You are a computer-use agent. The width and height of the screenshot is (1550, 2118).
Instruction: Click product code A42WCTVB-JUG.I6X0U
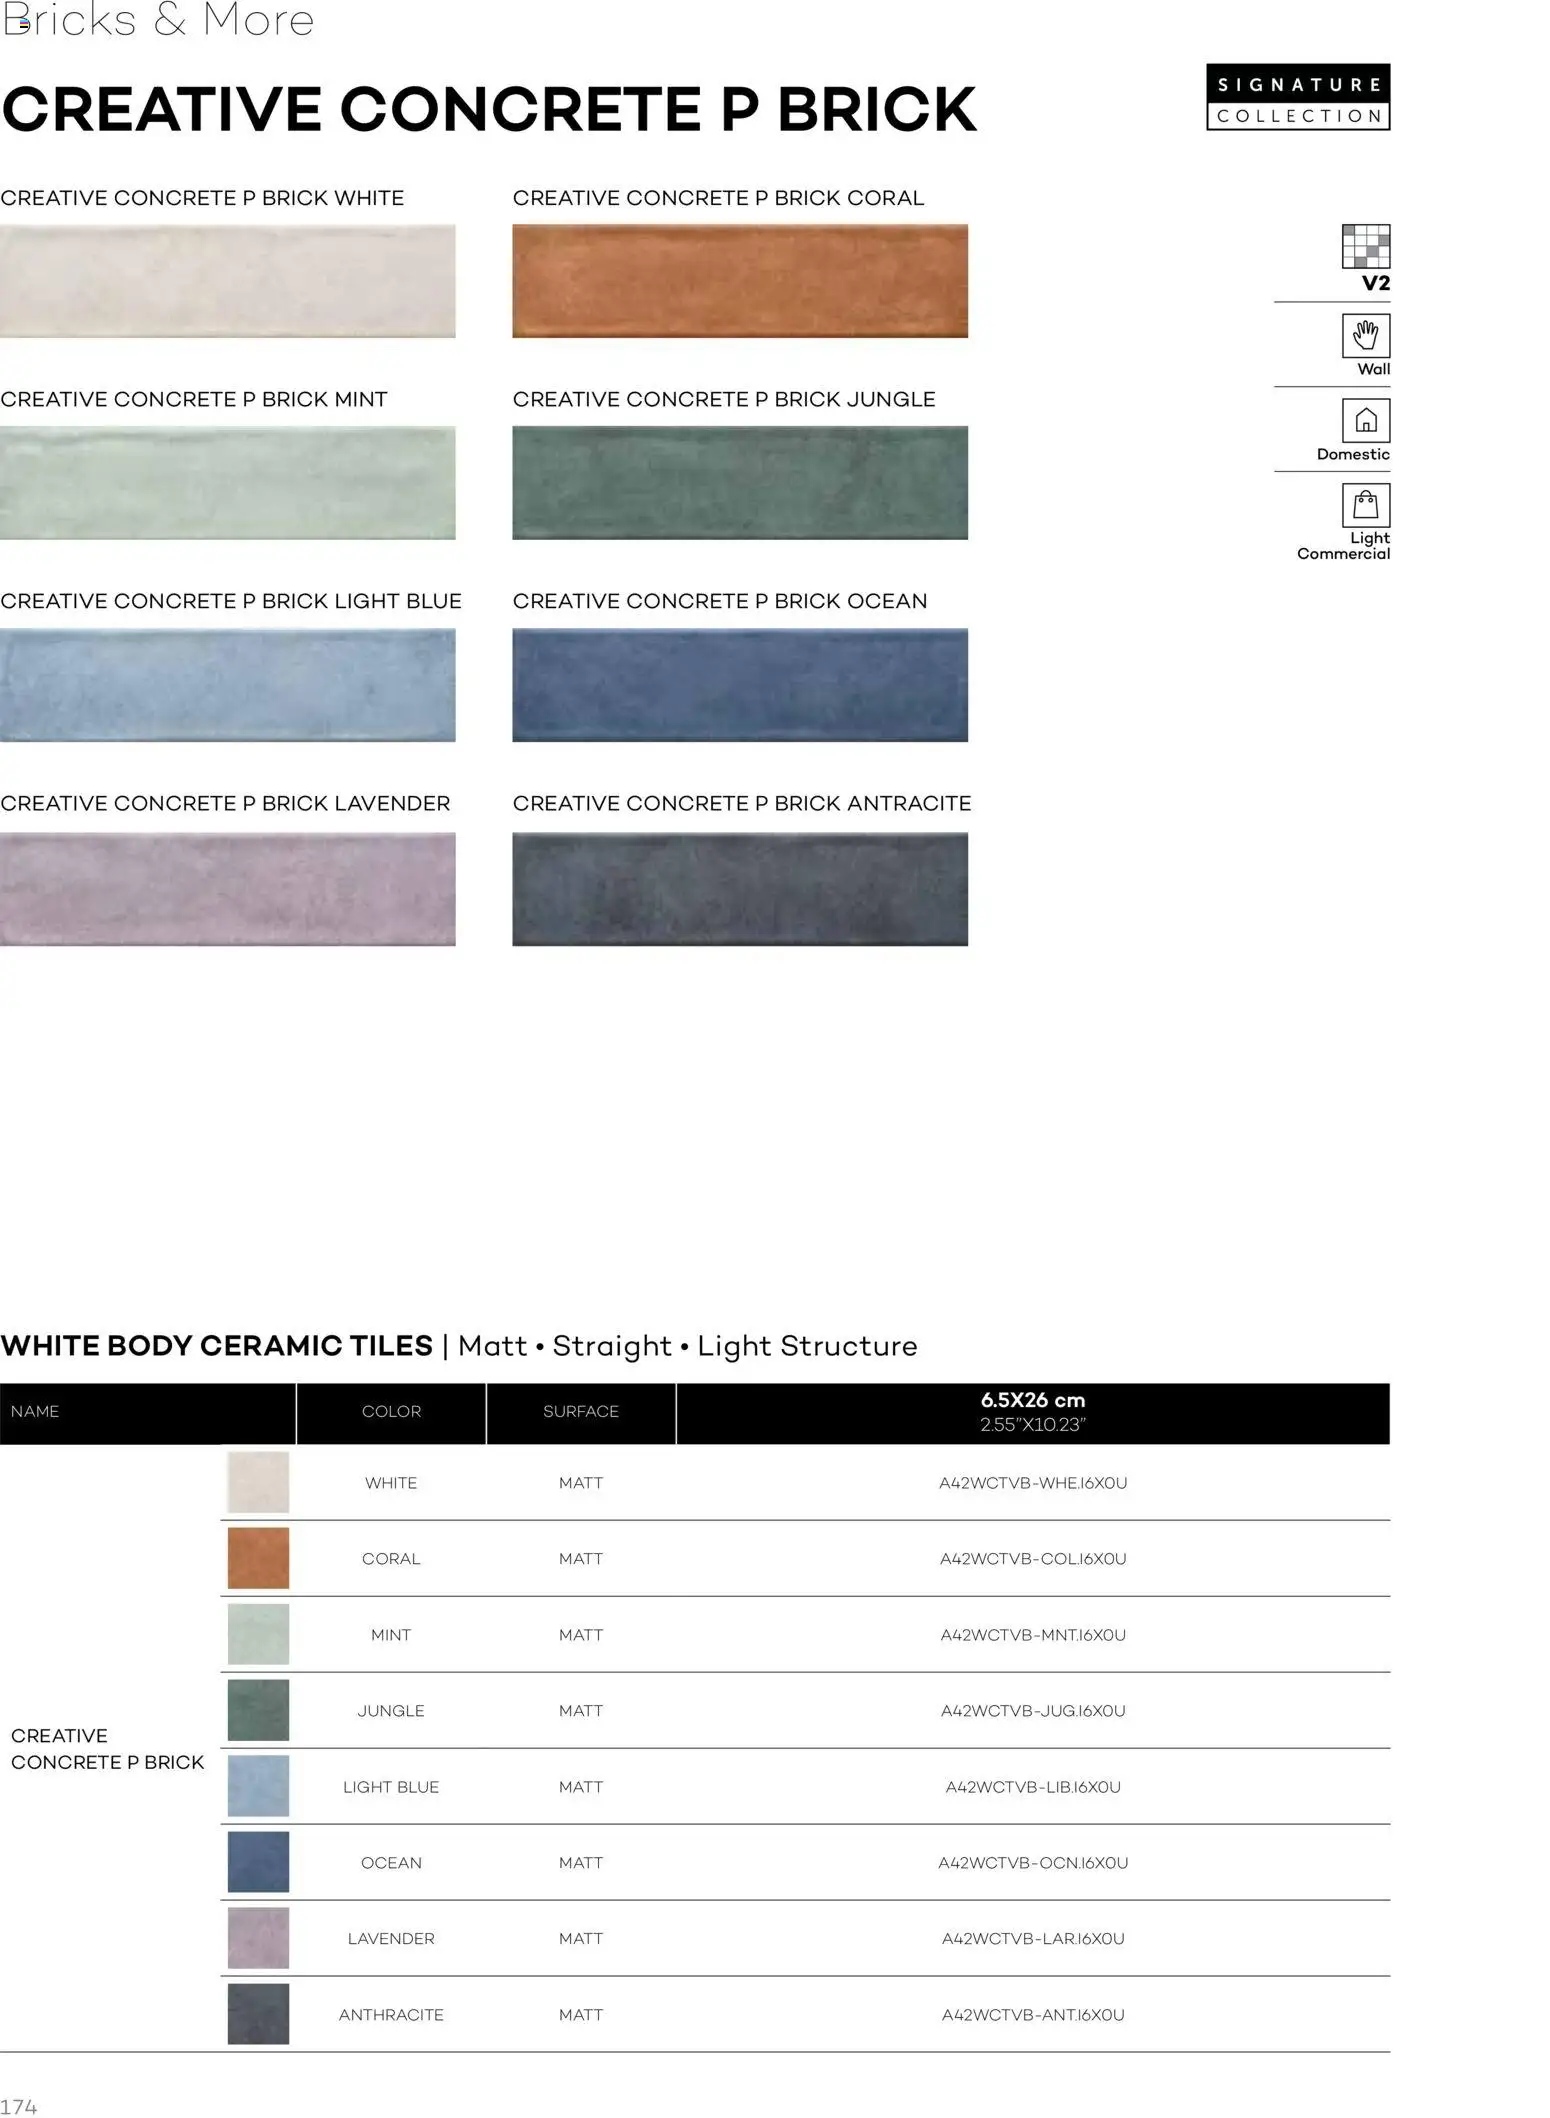tap(1033, 1711)
